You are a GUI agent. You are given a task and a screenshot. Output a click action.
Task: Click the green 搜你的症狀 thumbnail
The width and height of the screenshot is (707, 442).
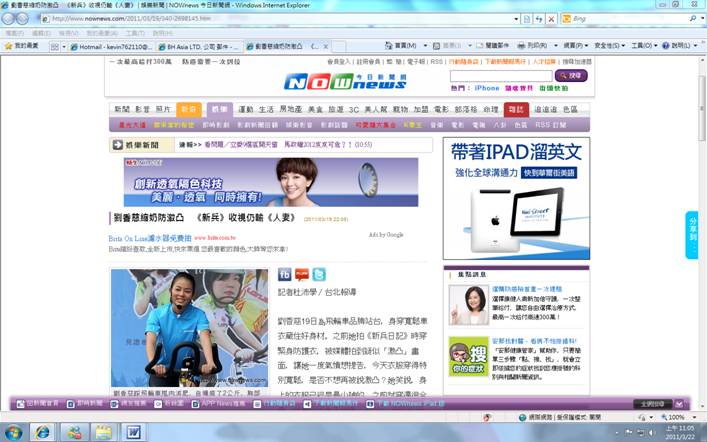click(468, 356)
